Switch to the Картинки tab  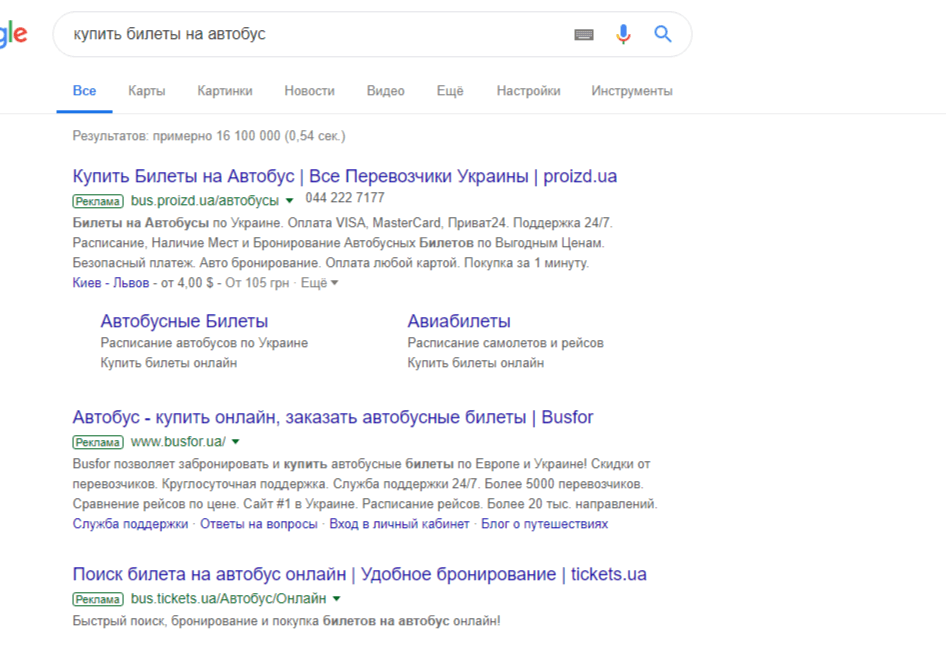click(x=224, y=91)
